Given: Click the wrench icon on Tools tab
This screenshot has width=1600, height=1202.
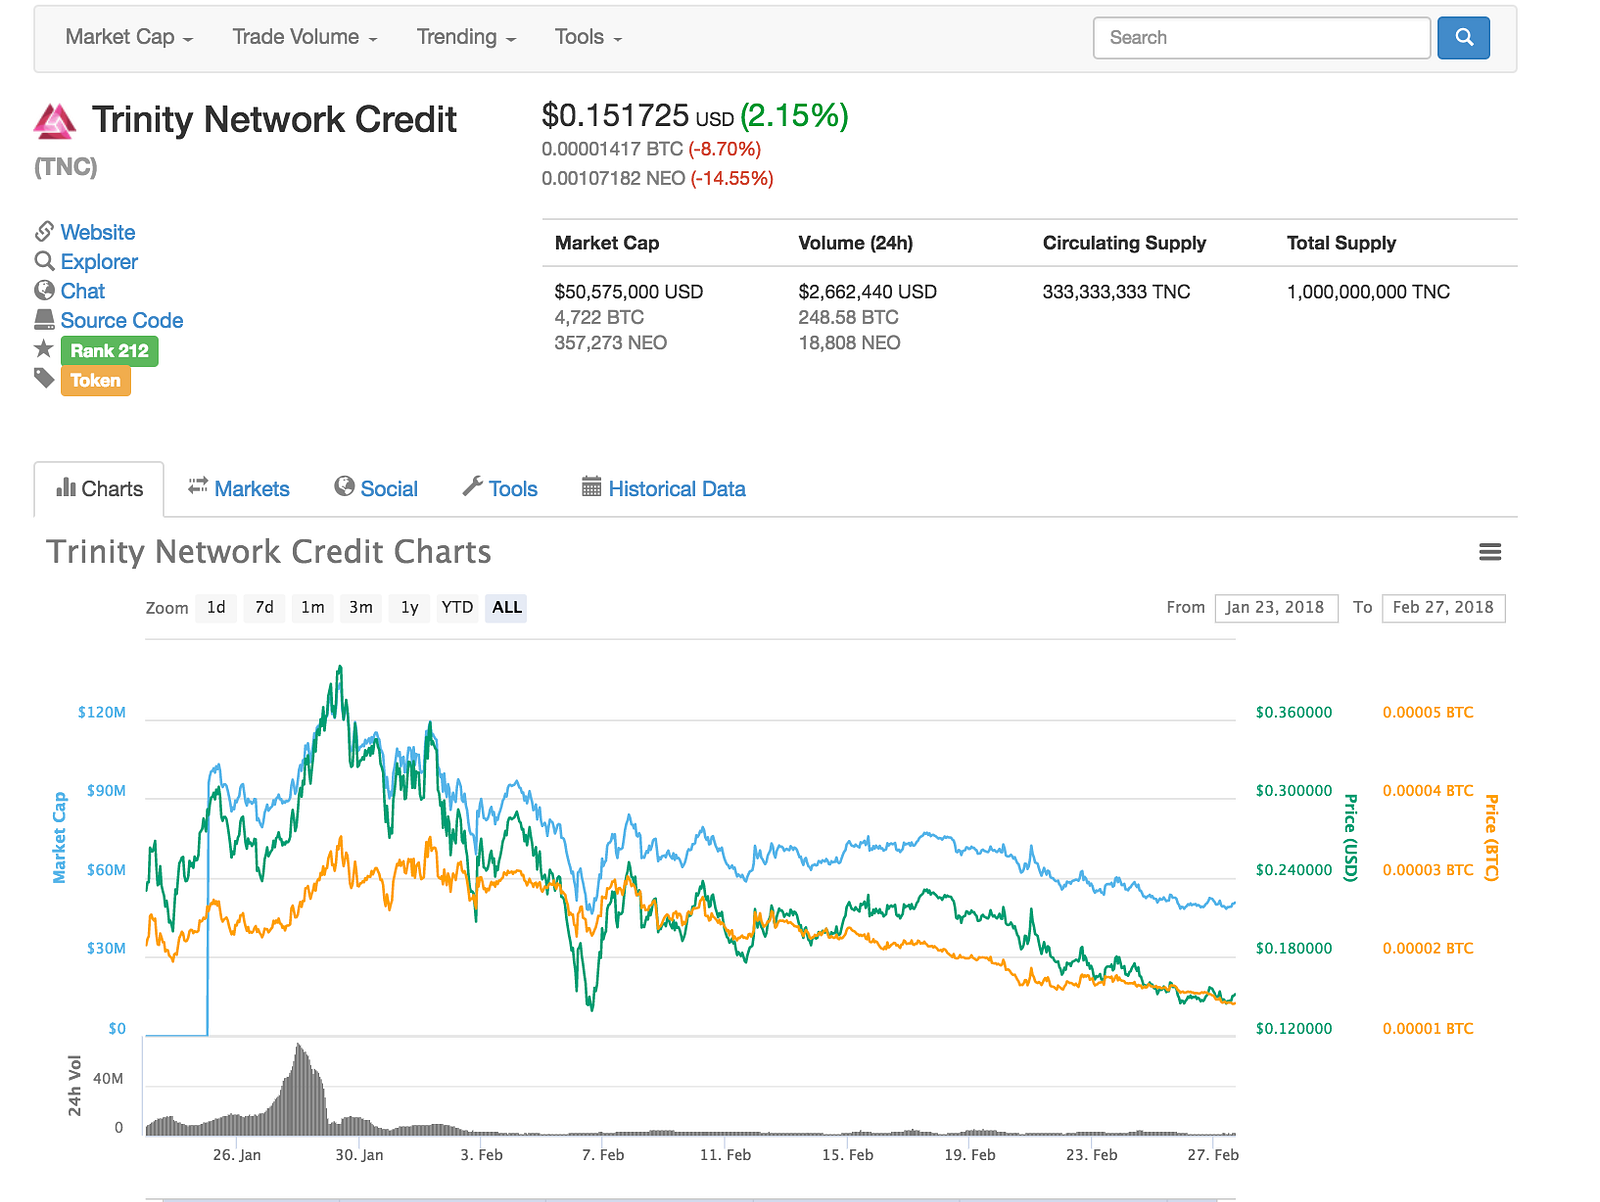Looking at the screenshot, I should (x=473, y=486).
